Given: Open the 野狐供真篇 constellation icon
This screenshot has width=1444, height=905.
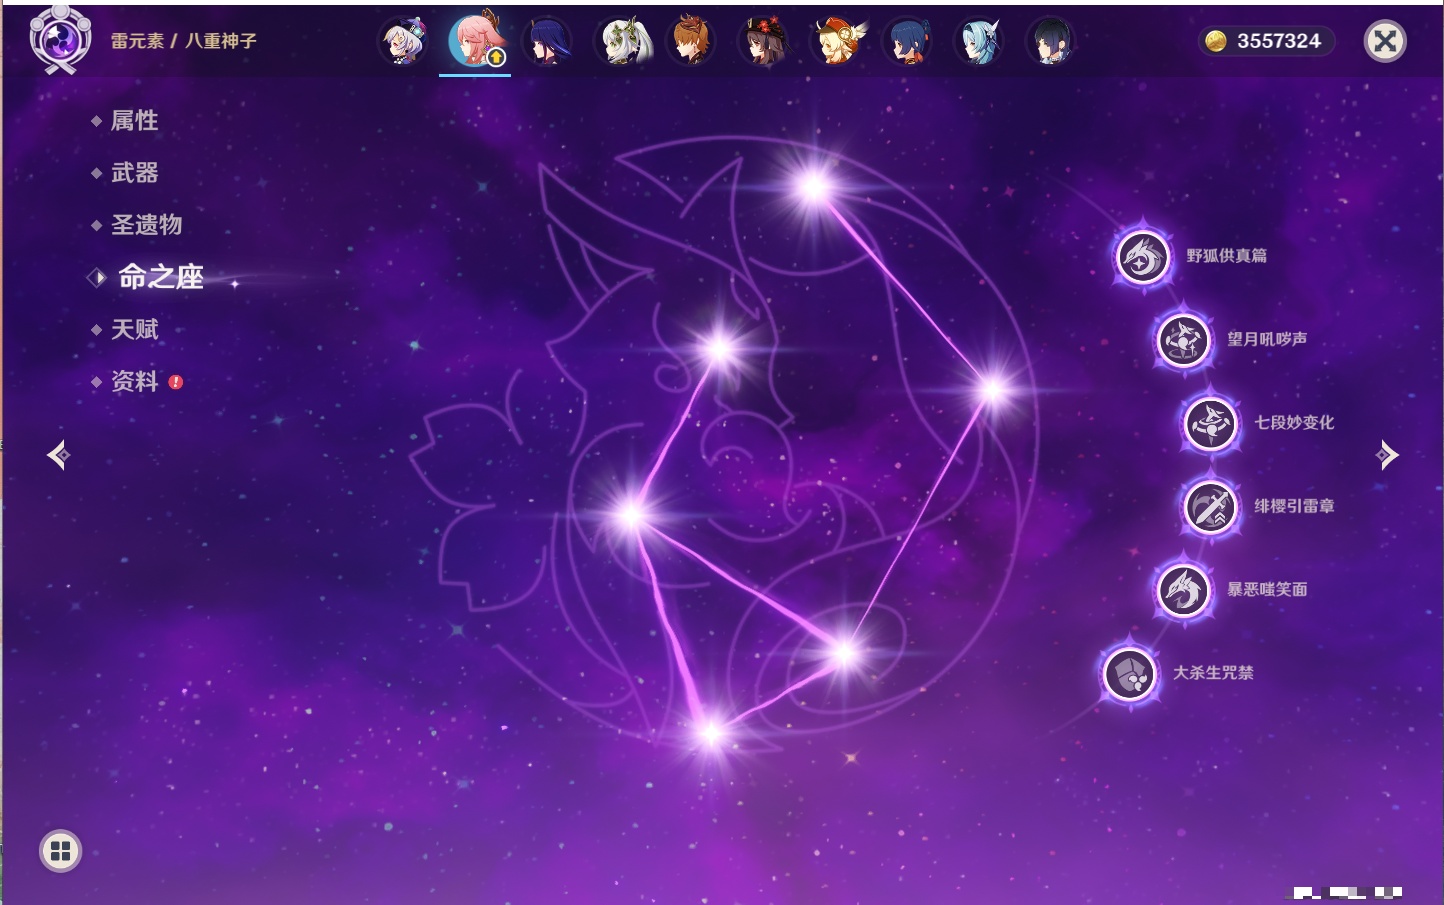Looking at the screenshot, I should coord(1143,257).
